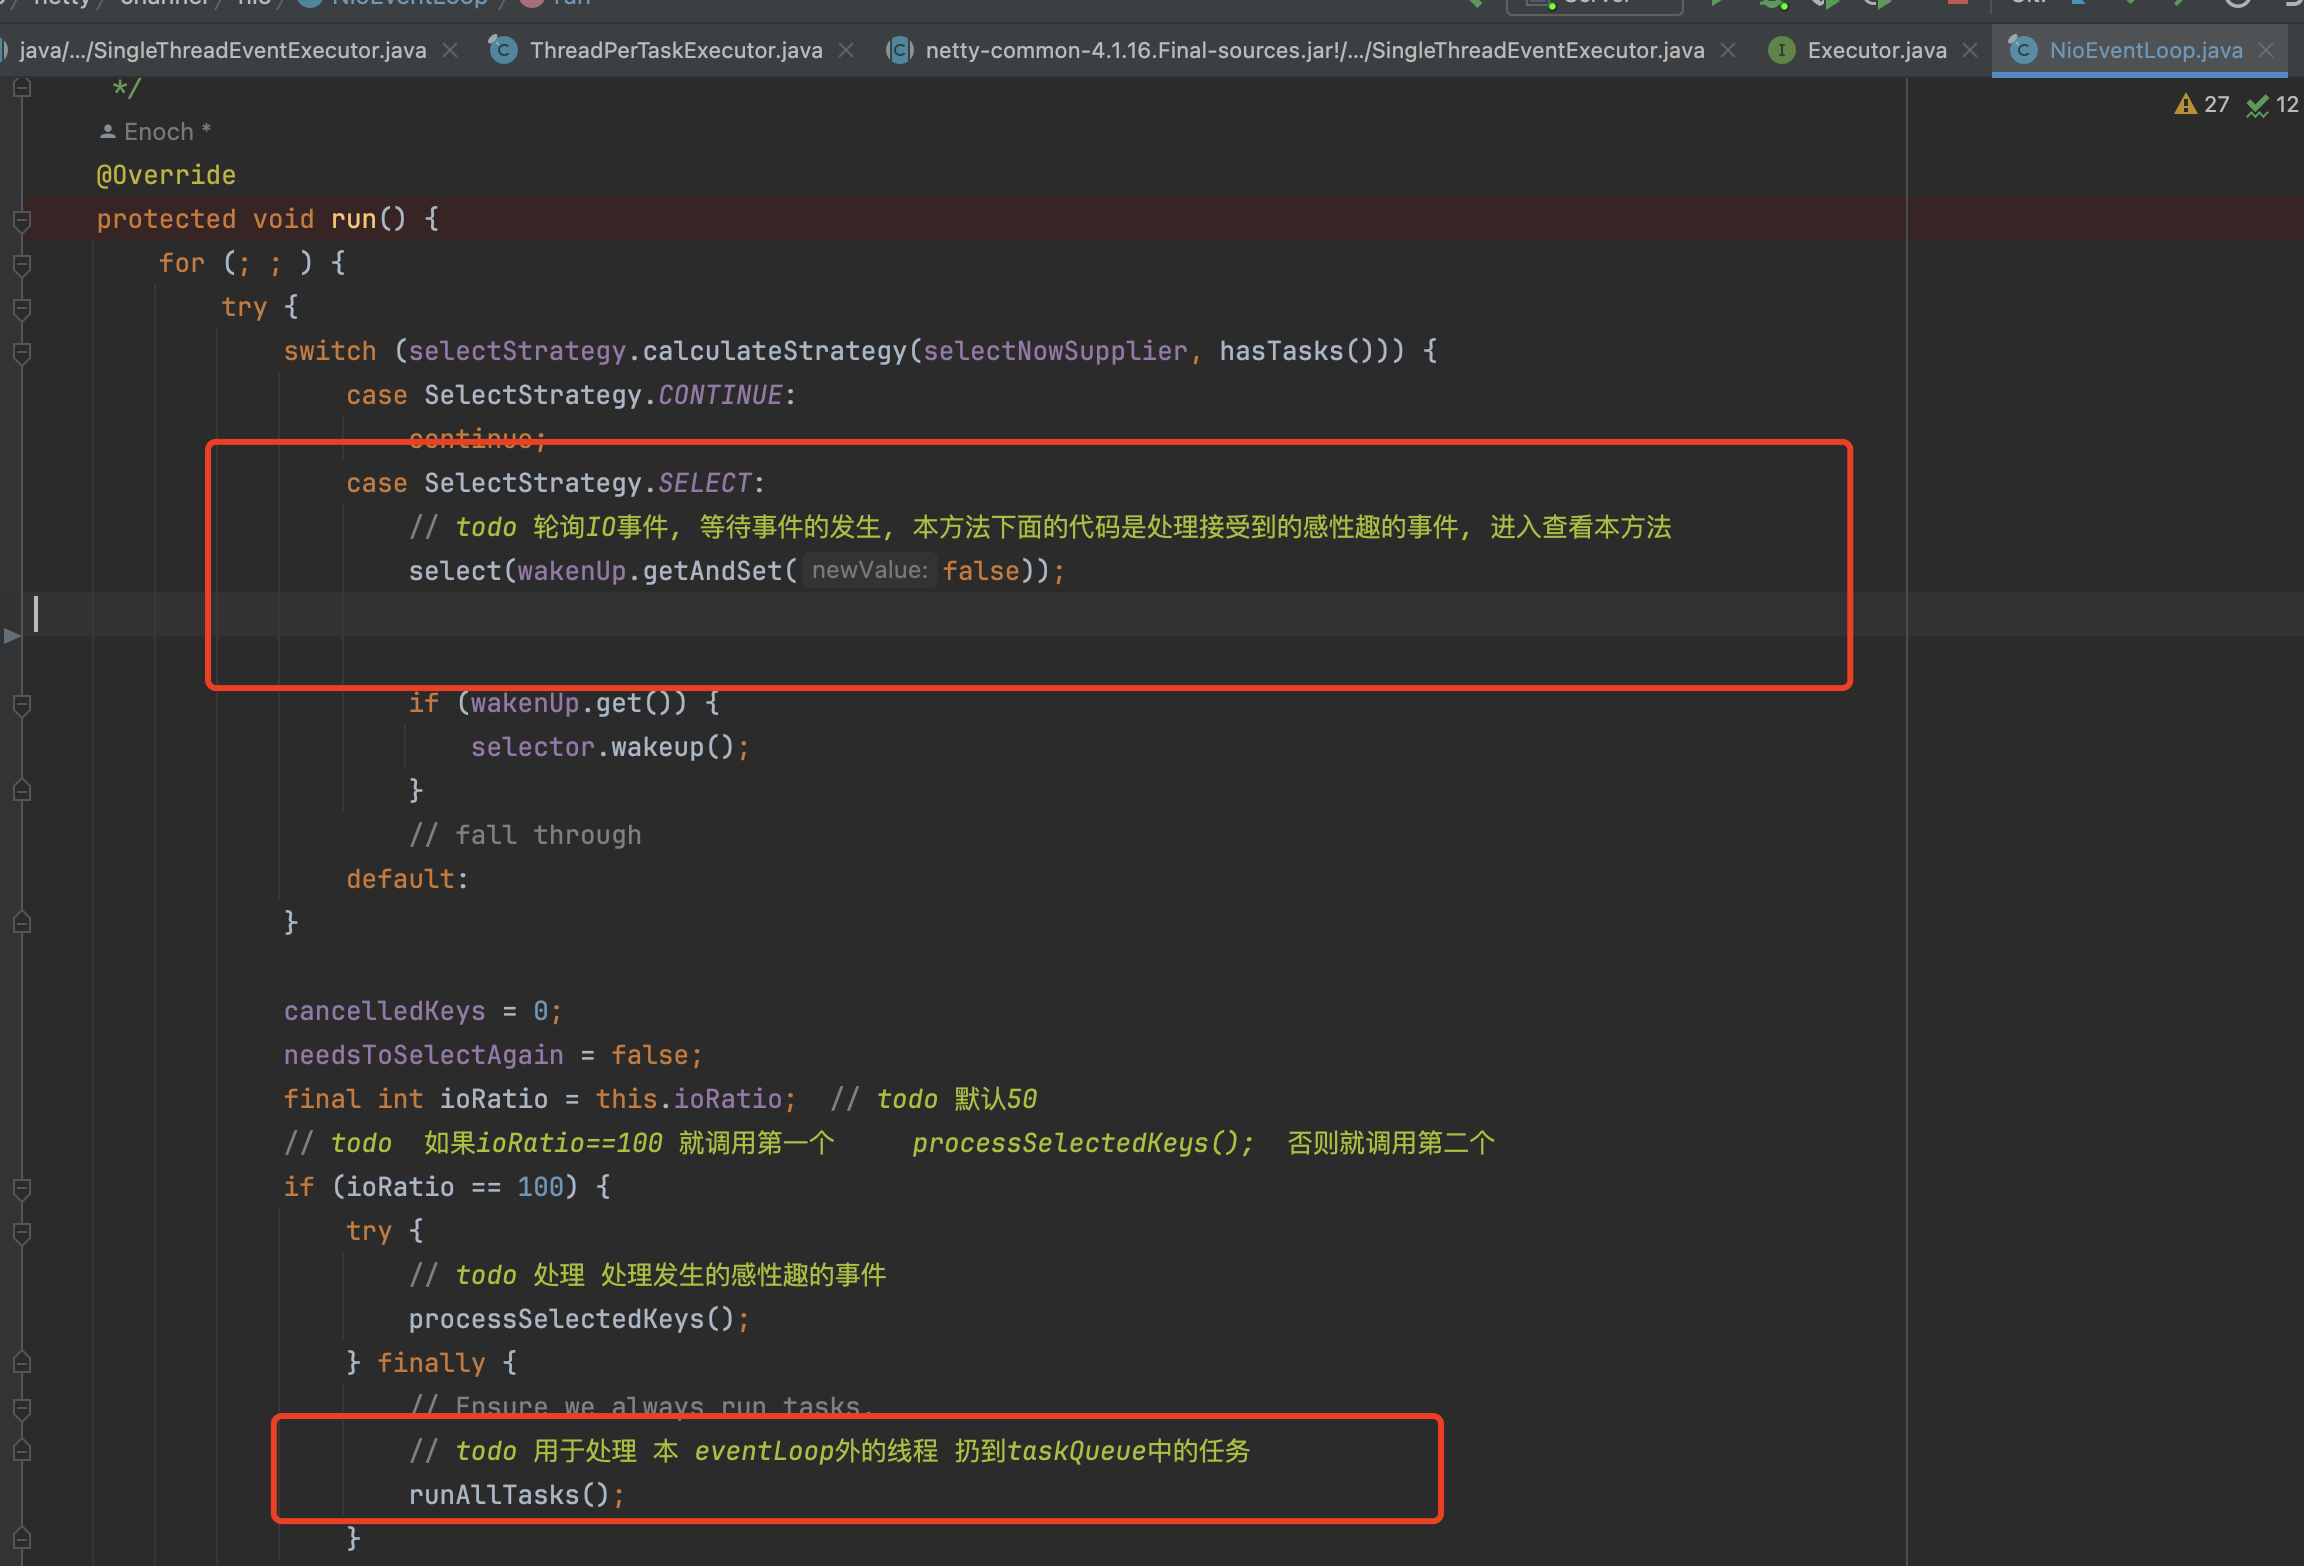2304x1566 pixels.
Task: Click wakenUp in the if condition
Action: 525,703
